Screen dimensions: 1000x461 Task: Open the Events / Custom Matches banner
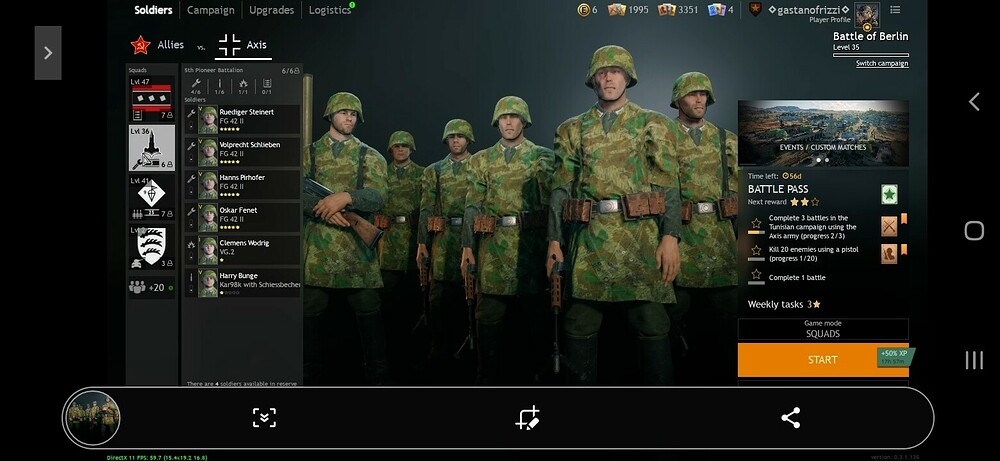click(823, 132)
